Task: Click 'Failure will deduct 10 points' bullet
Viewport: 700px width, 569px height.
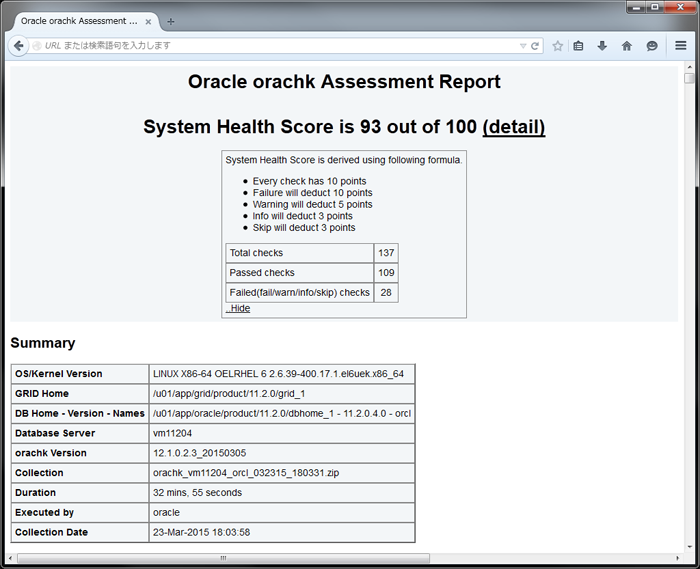Action: click(x=312, y=193)
